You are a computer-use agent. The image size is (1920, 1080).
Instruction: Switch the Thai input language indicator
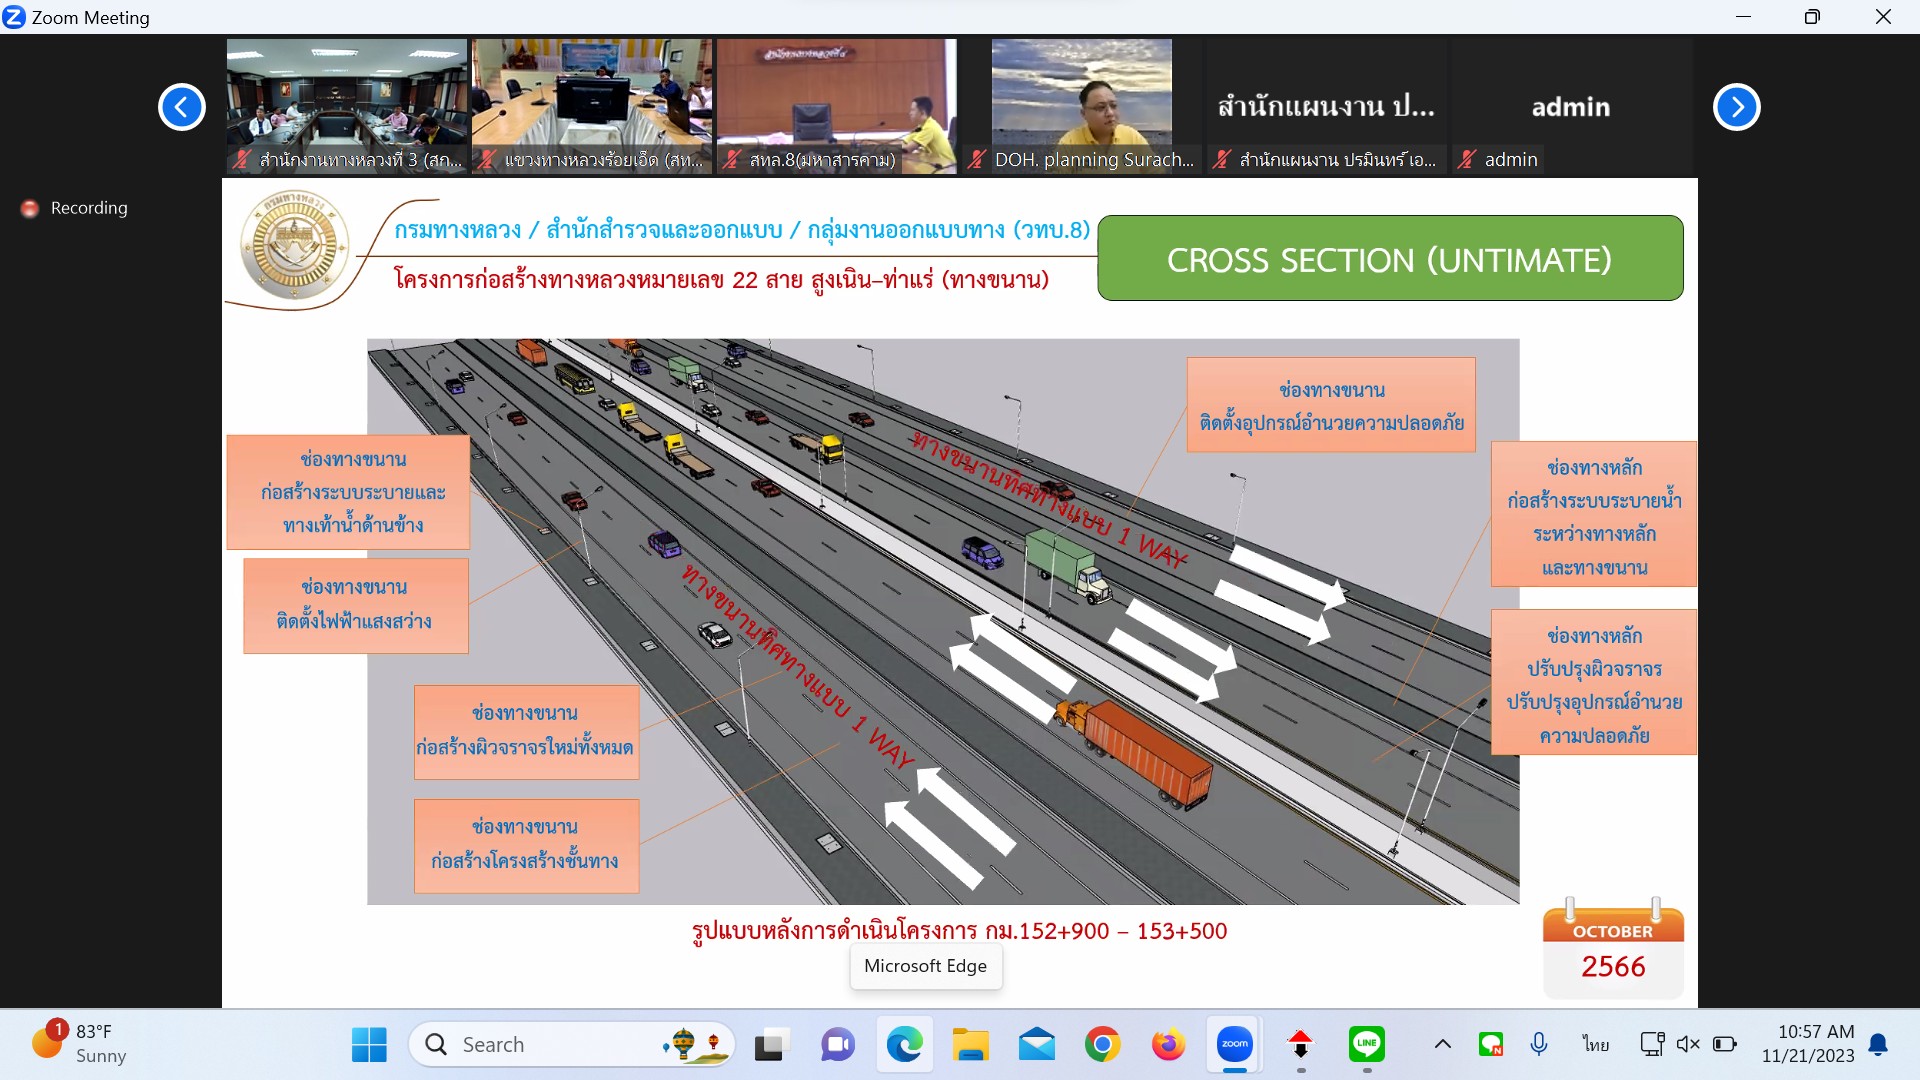pyautogui.click(x=1595, y=1044)
